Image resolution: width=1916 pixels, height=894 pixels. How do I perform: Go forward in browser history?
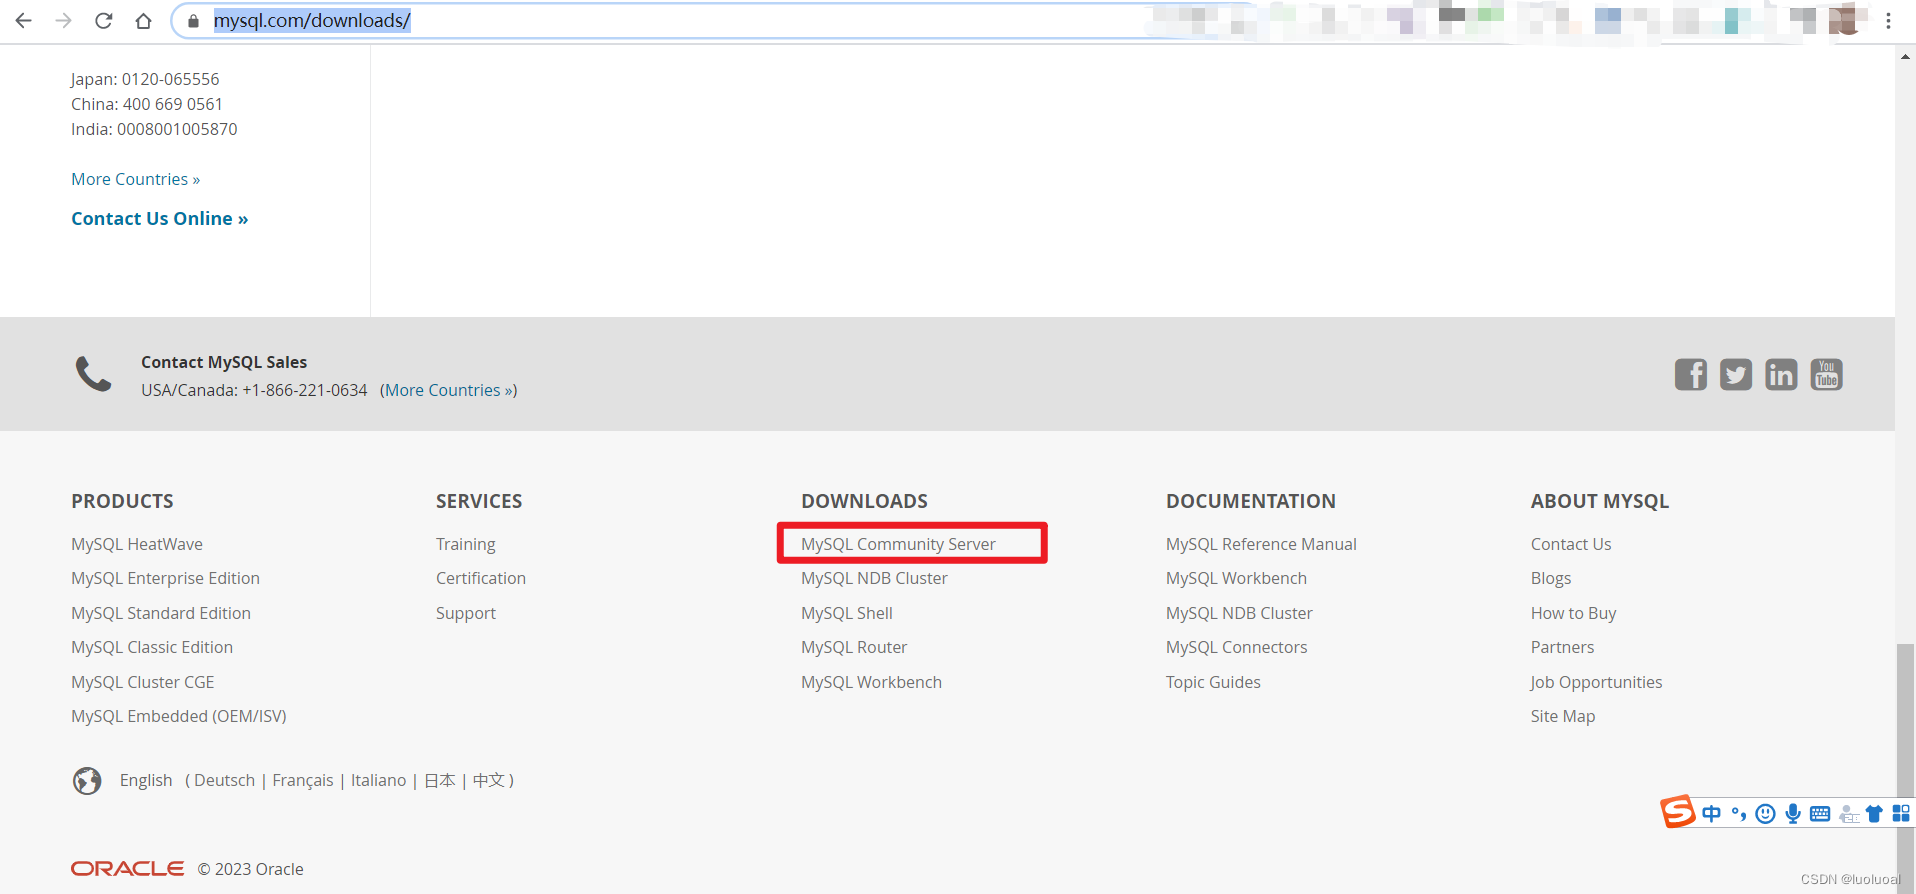(x=64, y=20)
